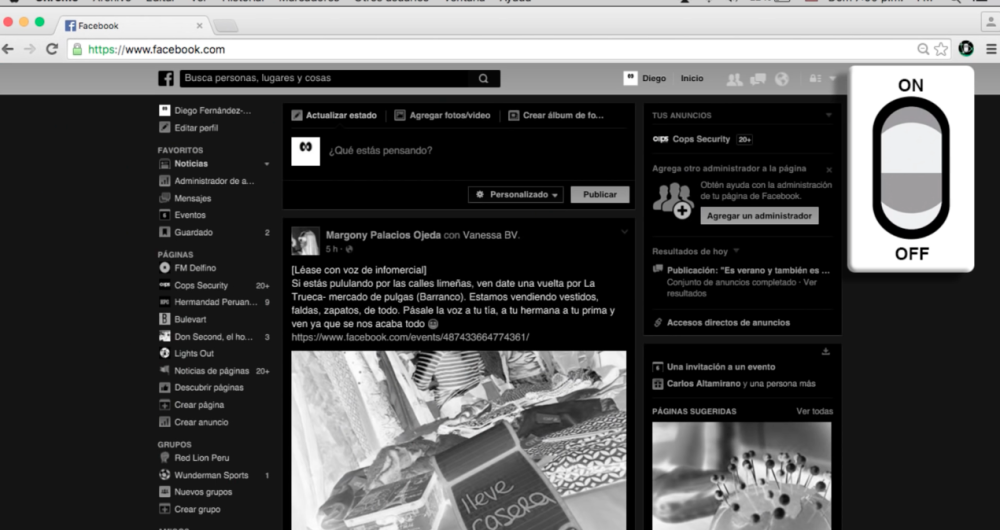Click the add administrator people icon
1000x530 pixels.
click(x=673, y=200)
